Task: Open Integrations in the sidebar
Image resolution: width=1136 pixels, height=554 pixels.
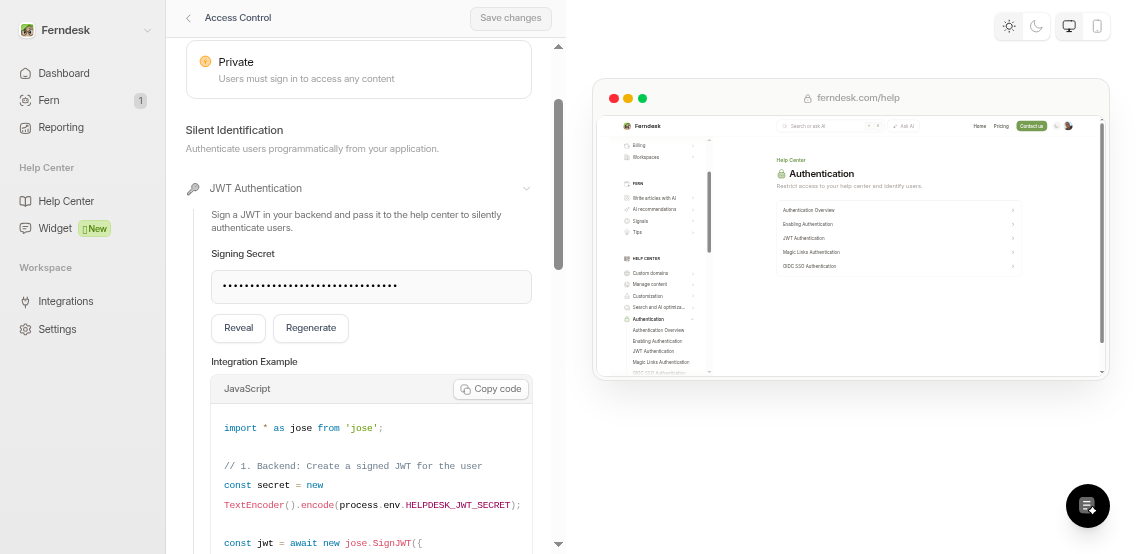Action: click(x=66, y=302)
